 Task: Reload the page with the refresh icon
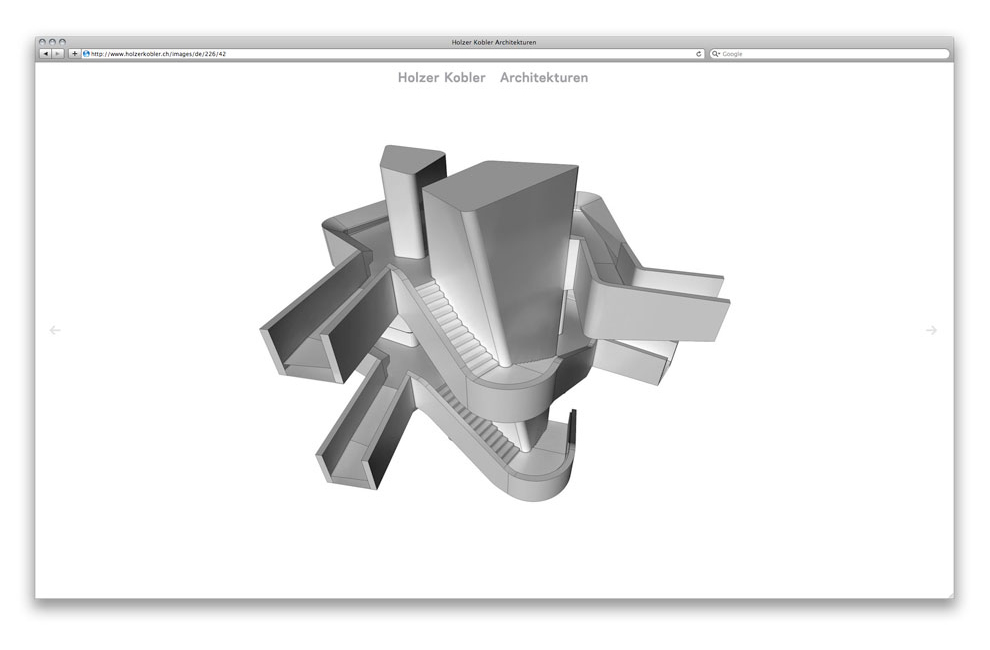point(698,54)
